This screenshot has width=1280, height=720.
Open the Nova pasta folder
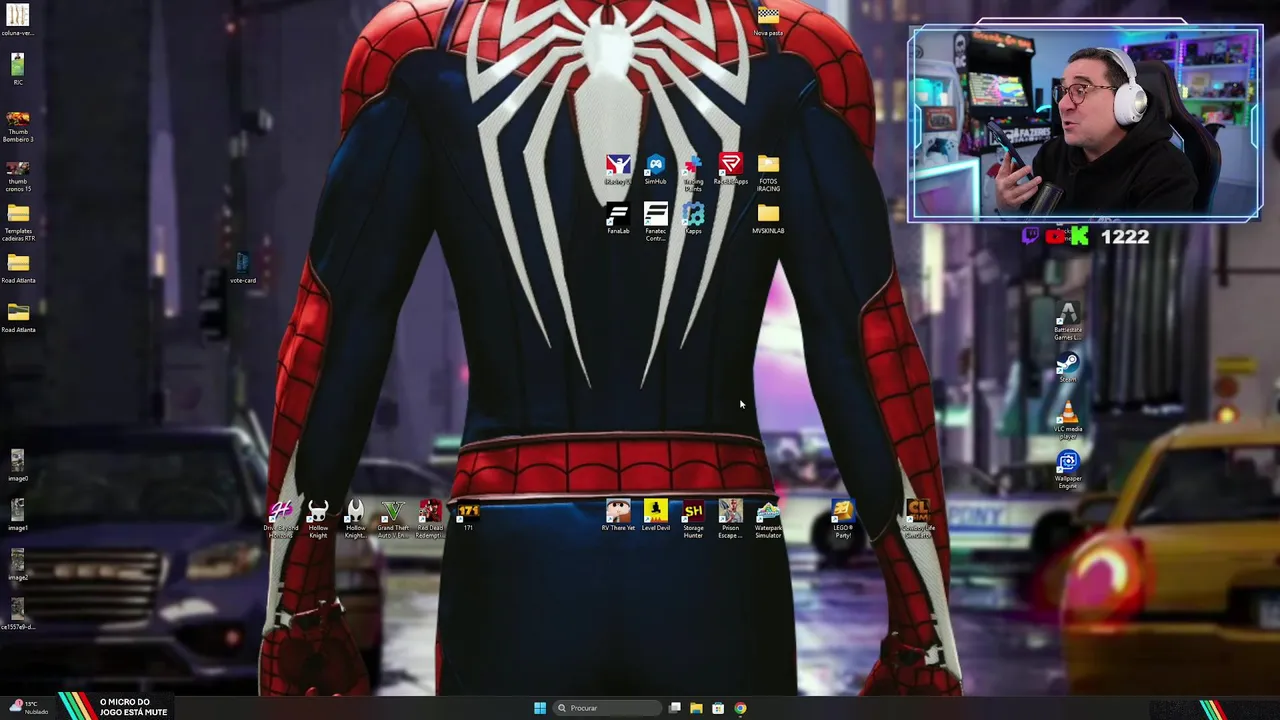[x=768, y=21]
